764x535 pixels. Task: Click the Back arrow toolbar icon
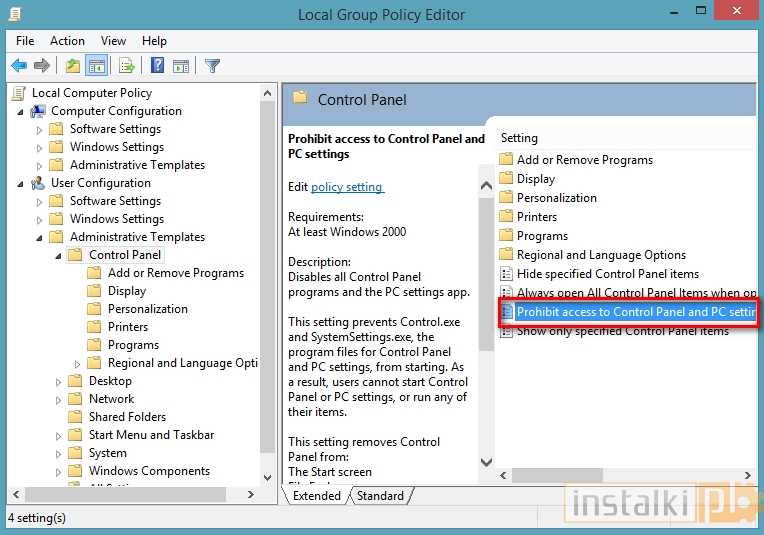tap(19, 65)
